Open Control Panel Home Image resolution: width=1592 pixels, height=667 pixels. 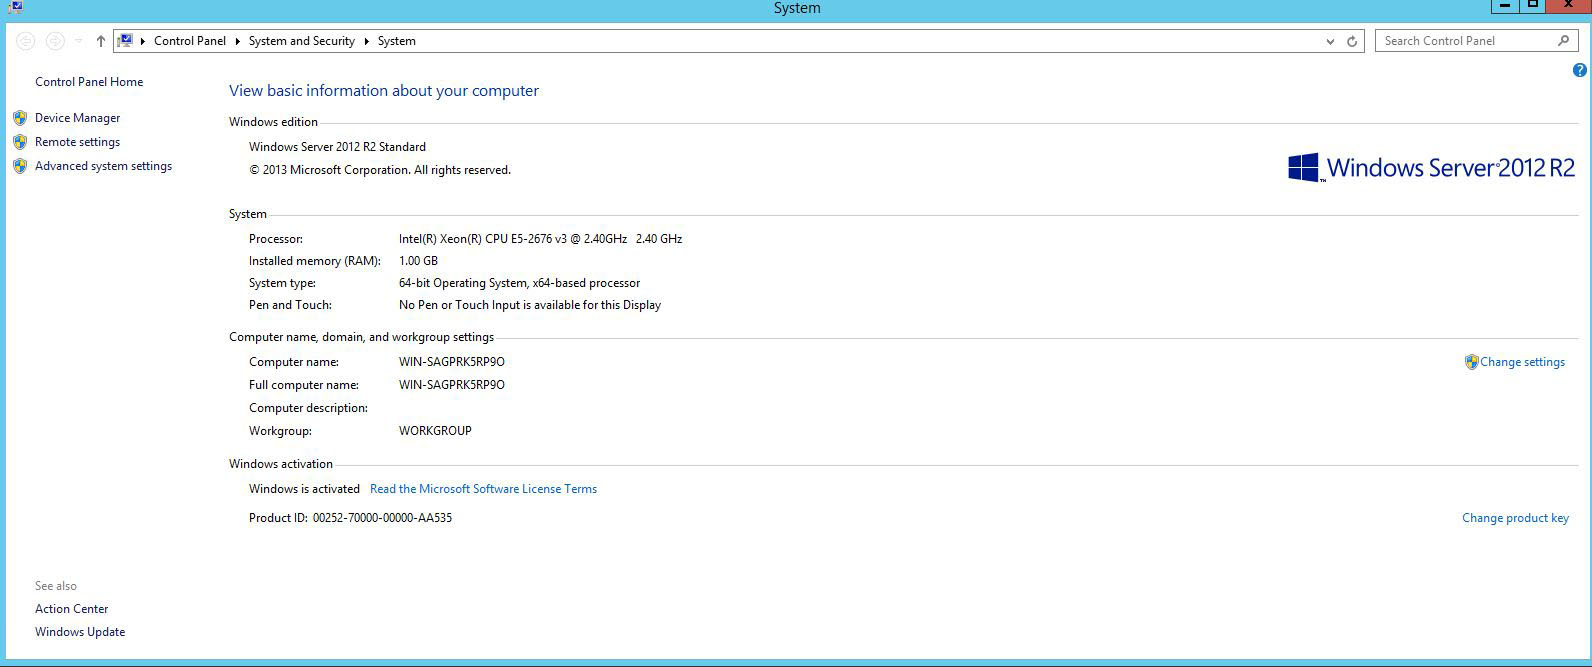point(89,82)
